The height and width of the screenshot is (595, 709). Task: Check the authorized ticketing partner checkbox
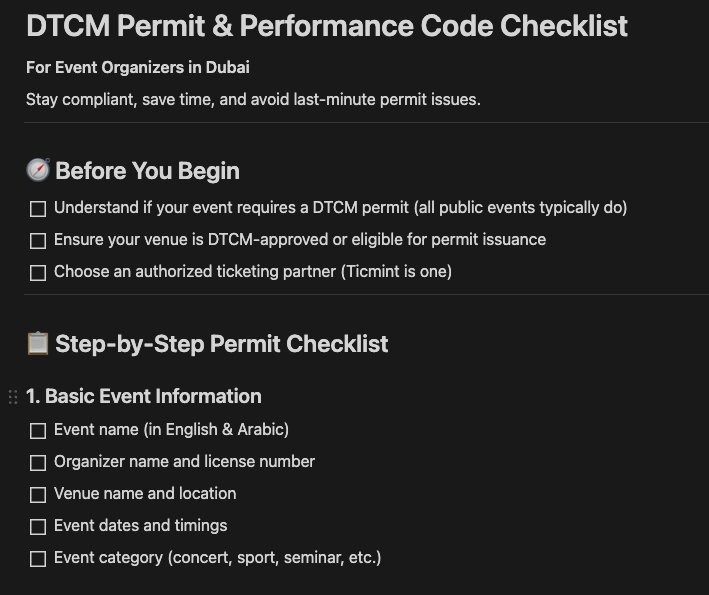tap(38, 273)
